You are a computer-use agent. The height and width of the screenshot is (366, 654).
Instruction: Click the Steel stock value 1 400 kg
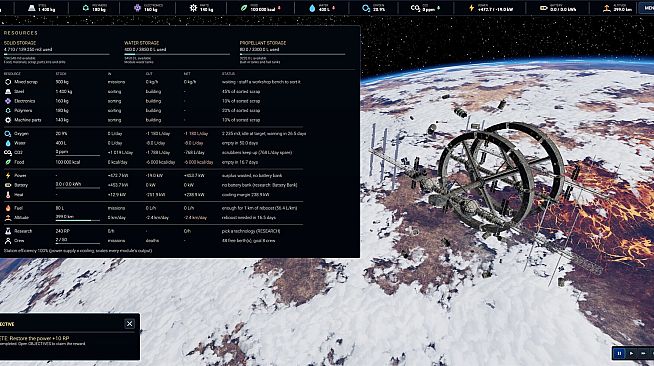point(64,91)
